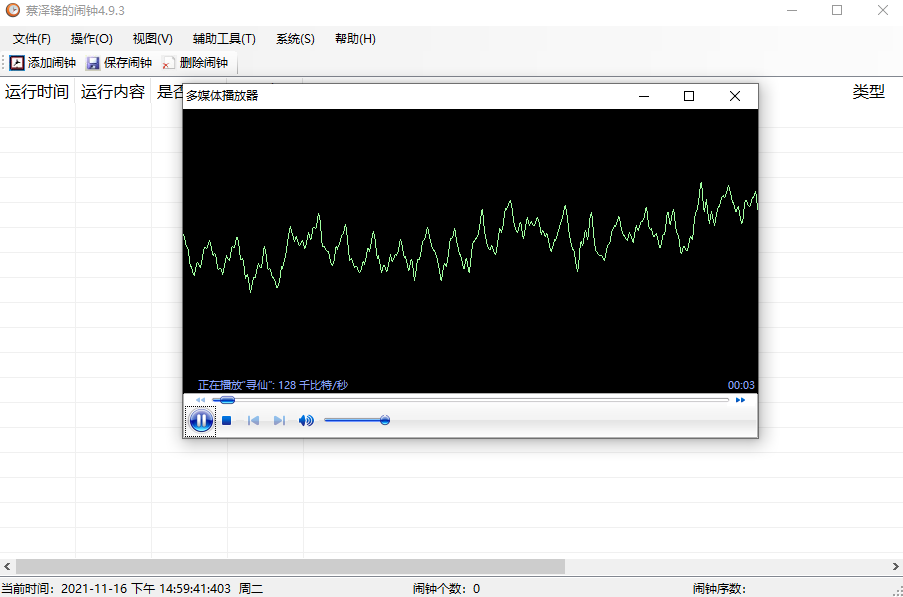
Task: Click the 正在播放 "寻仙" status text
Action: [x=273, y=385]
